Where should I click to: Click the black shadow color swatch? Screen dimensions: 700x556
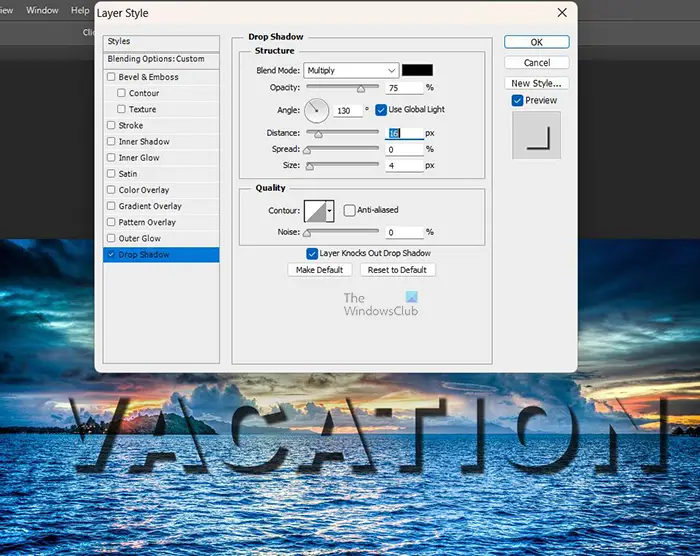[x=417, y=70]
